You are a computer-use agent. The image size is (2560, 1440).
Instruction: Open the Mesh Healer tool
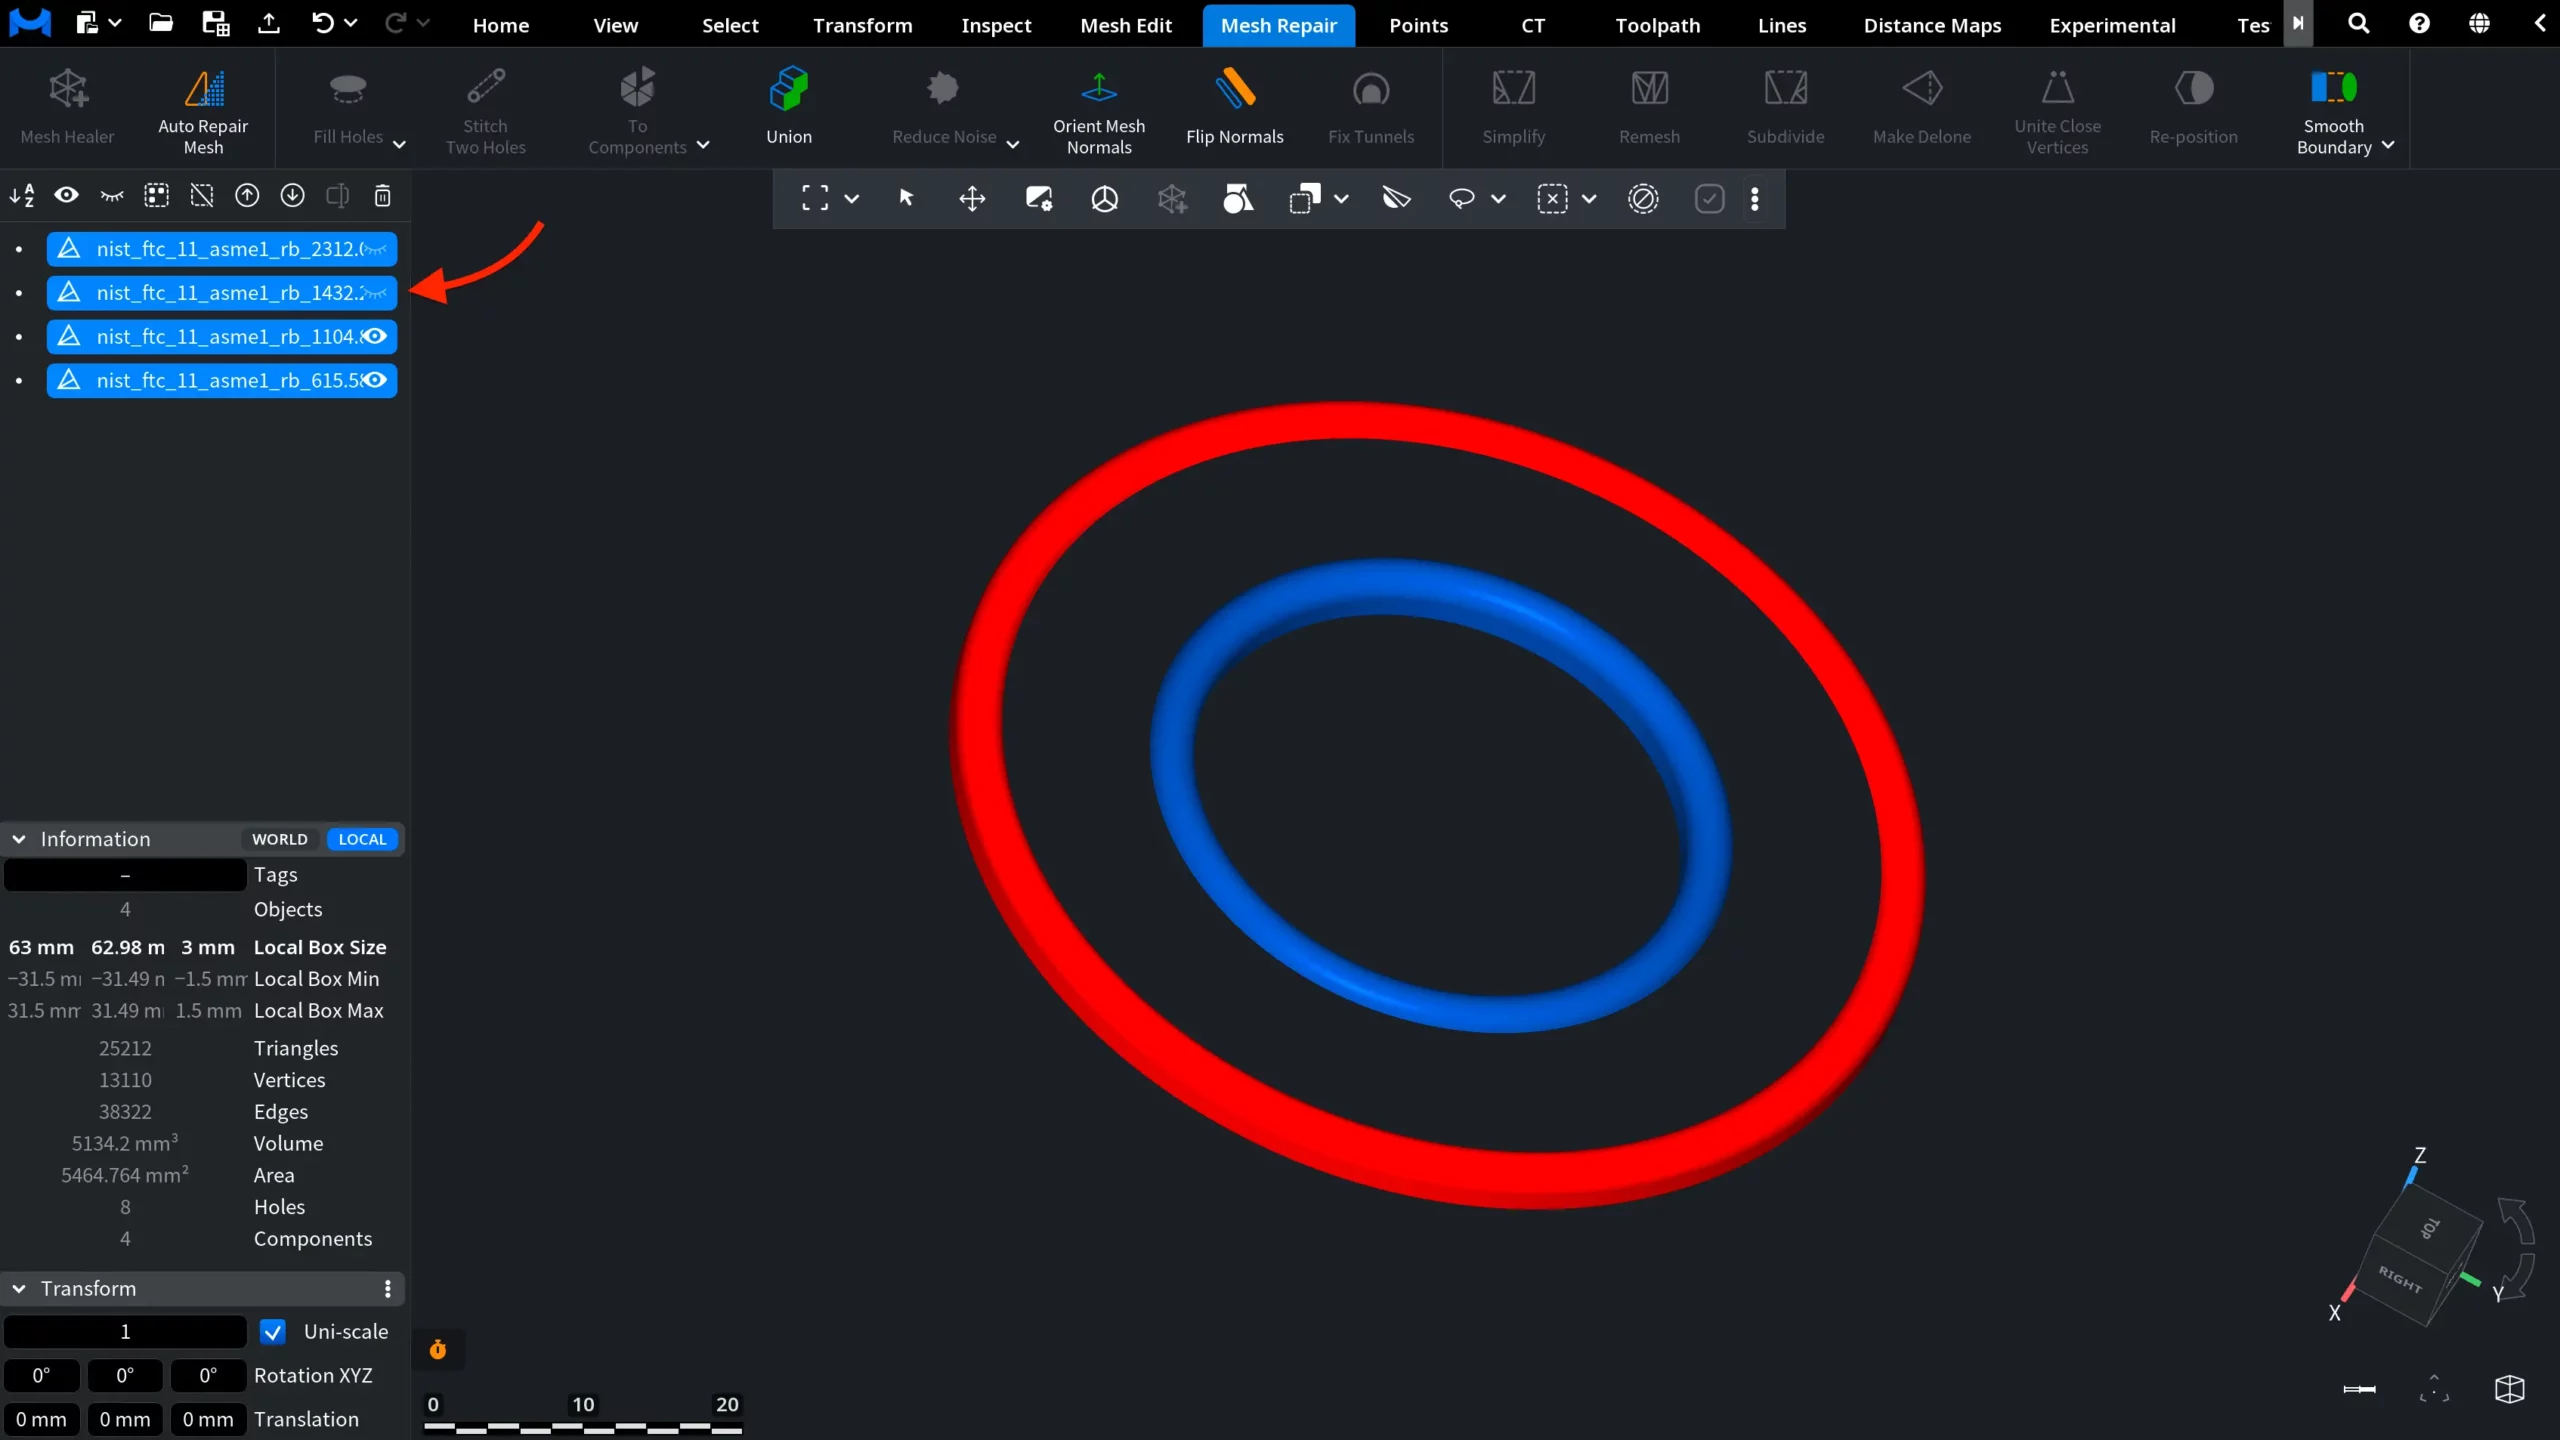point(68,108)
